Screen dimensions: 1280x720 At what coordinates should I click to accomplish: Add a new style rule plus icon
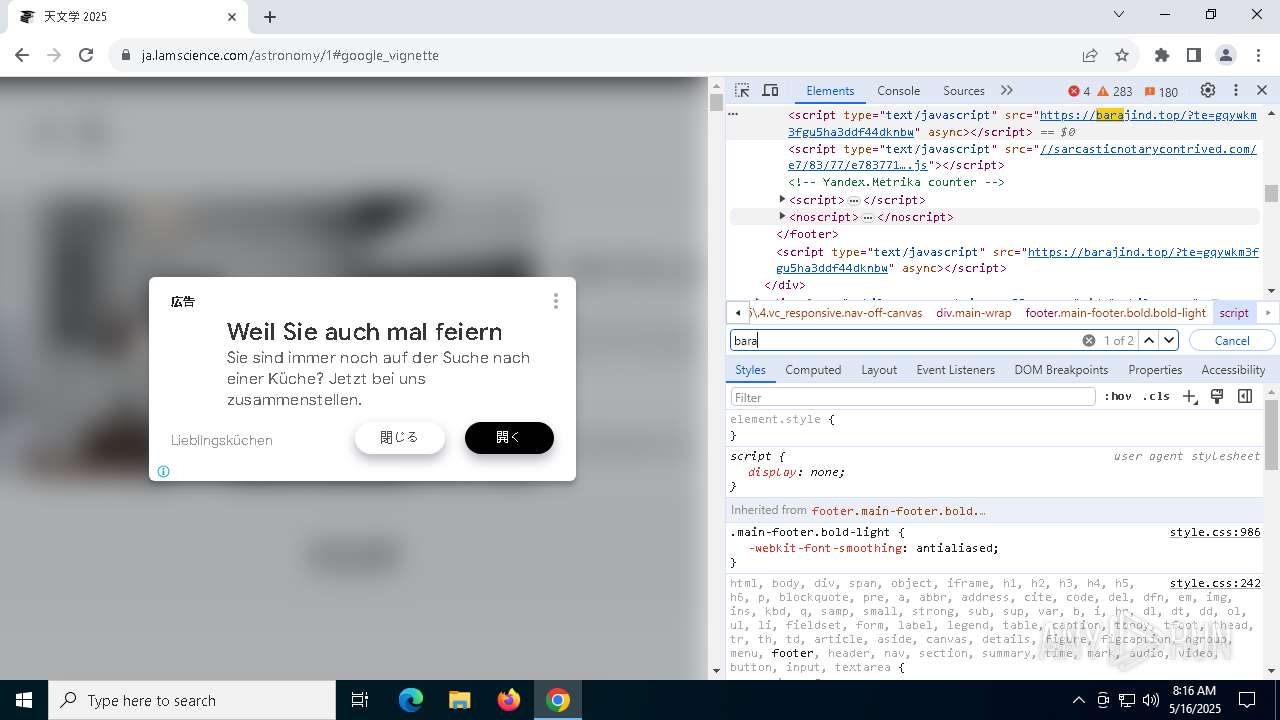[1189, 397]
